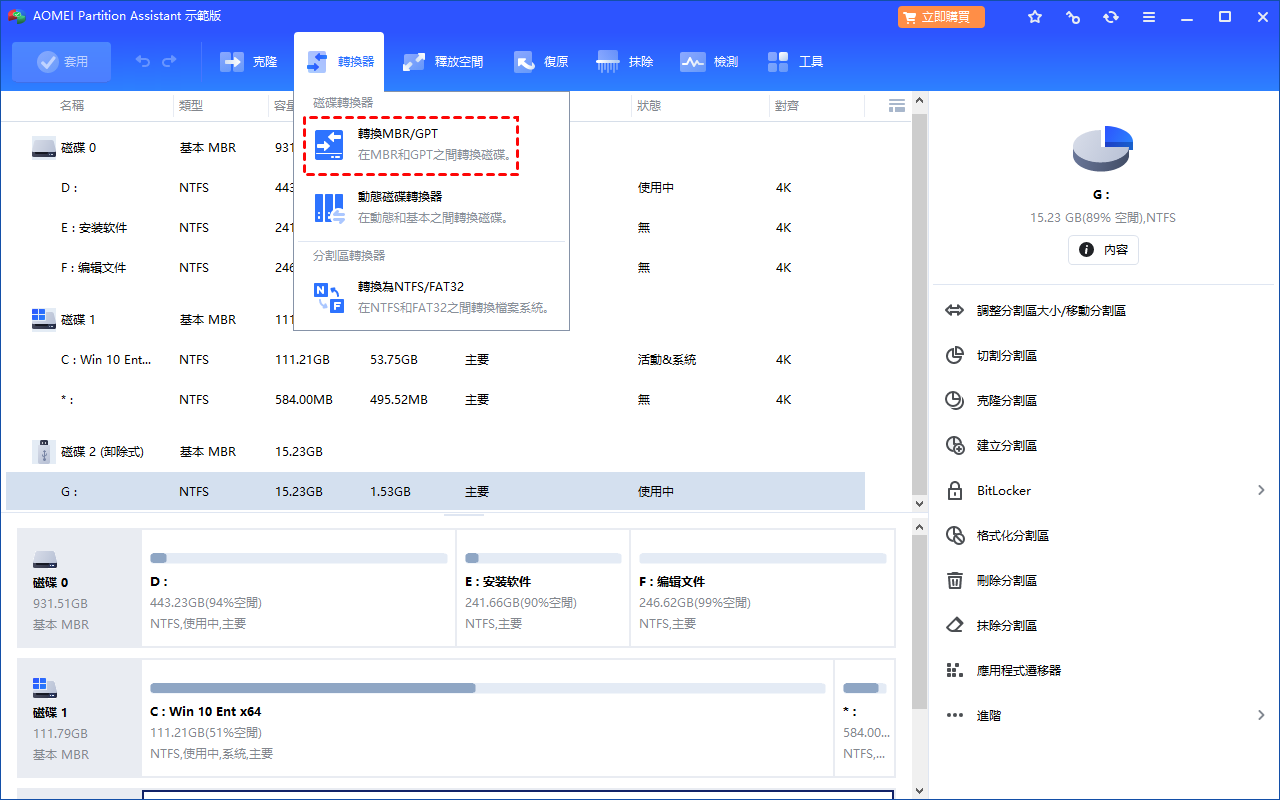This screenshot has width=1280, height=800.
Task: Expand the 進階 advanced submenu arrow
Action: pyautogui.click(x=1261, y=716)
